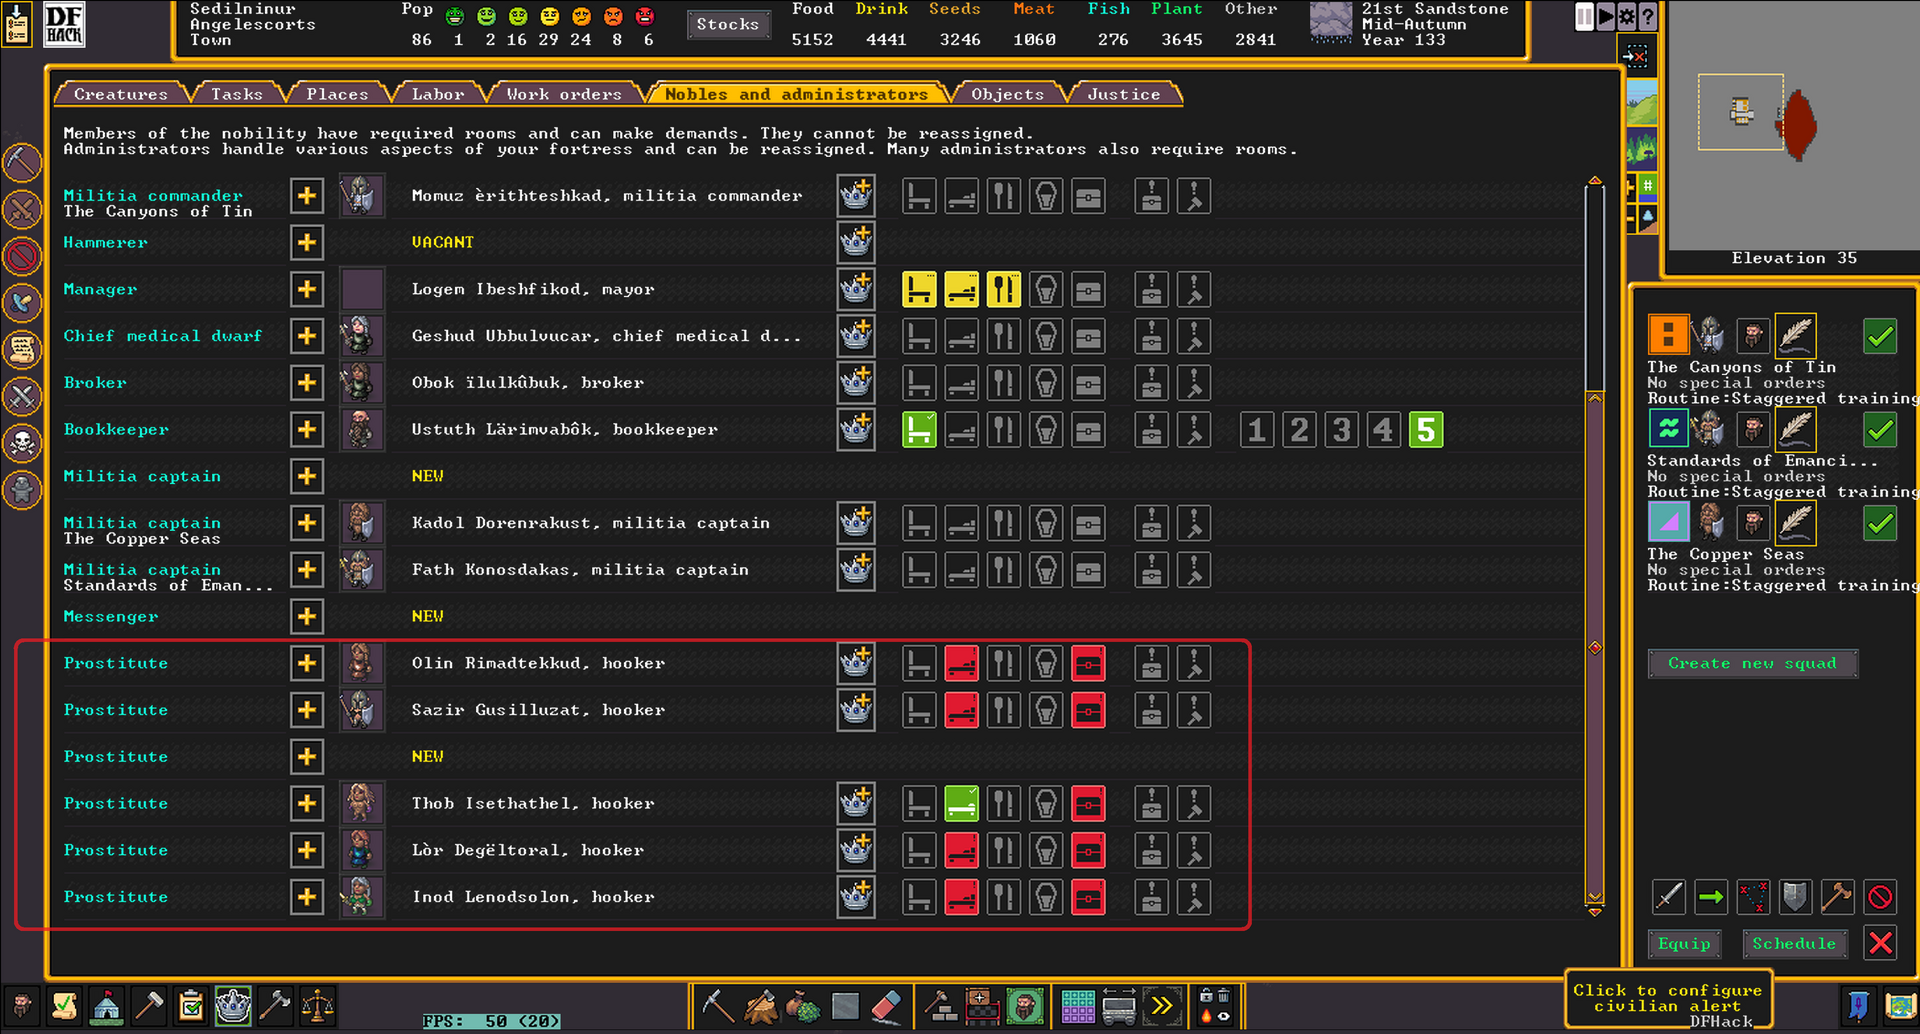Switch to the Tasks tab
1920x1034 pixels.
pos(237,94)
